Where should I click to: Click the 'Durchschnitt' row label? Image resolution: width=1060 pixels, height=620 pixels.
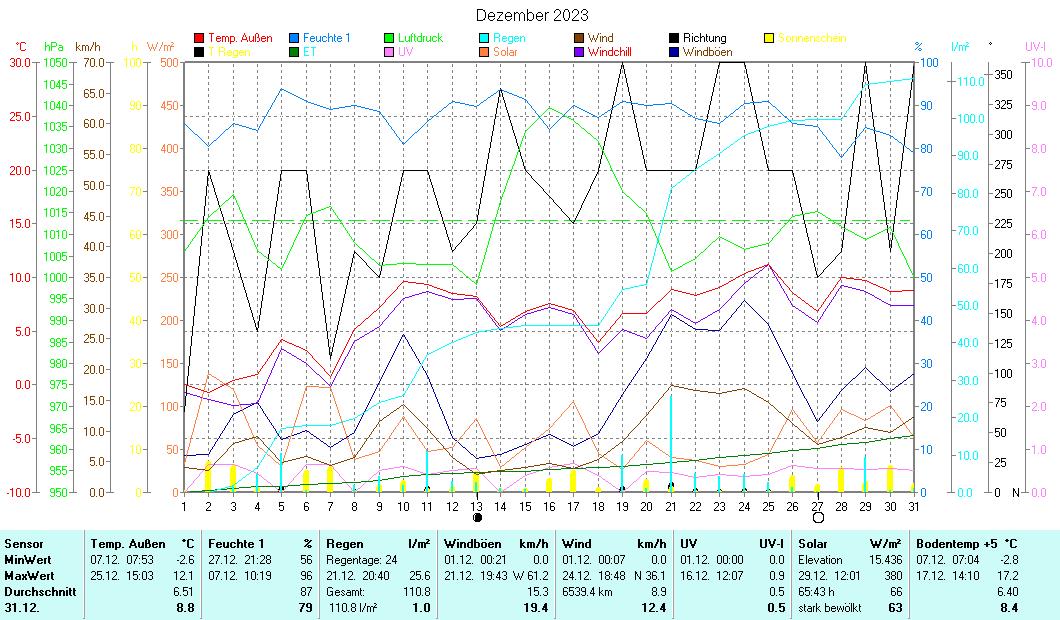(40, 592)
